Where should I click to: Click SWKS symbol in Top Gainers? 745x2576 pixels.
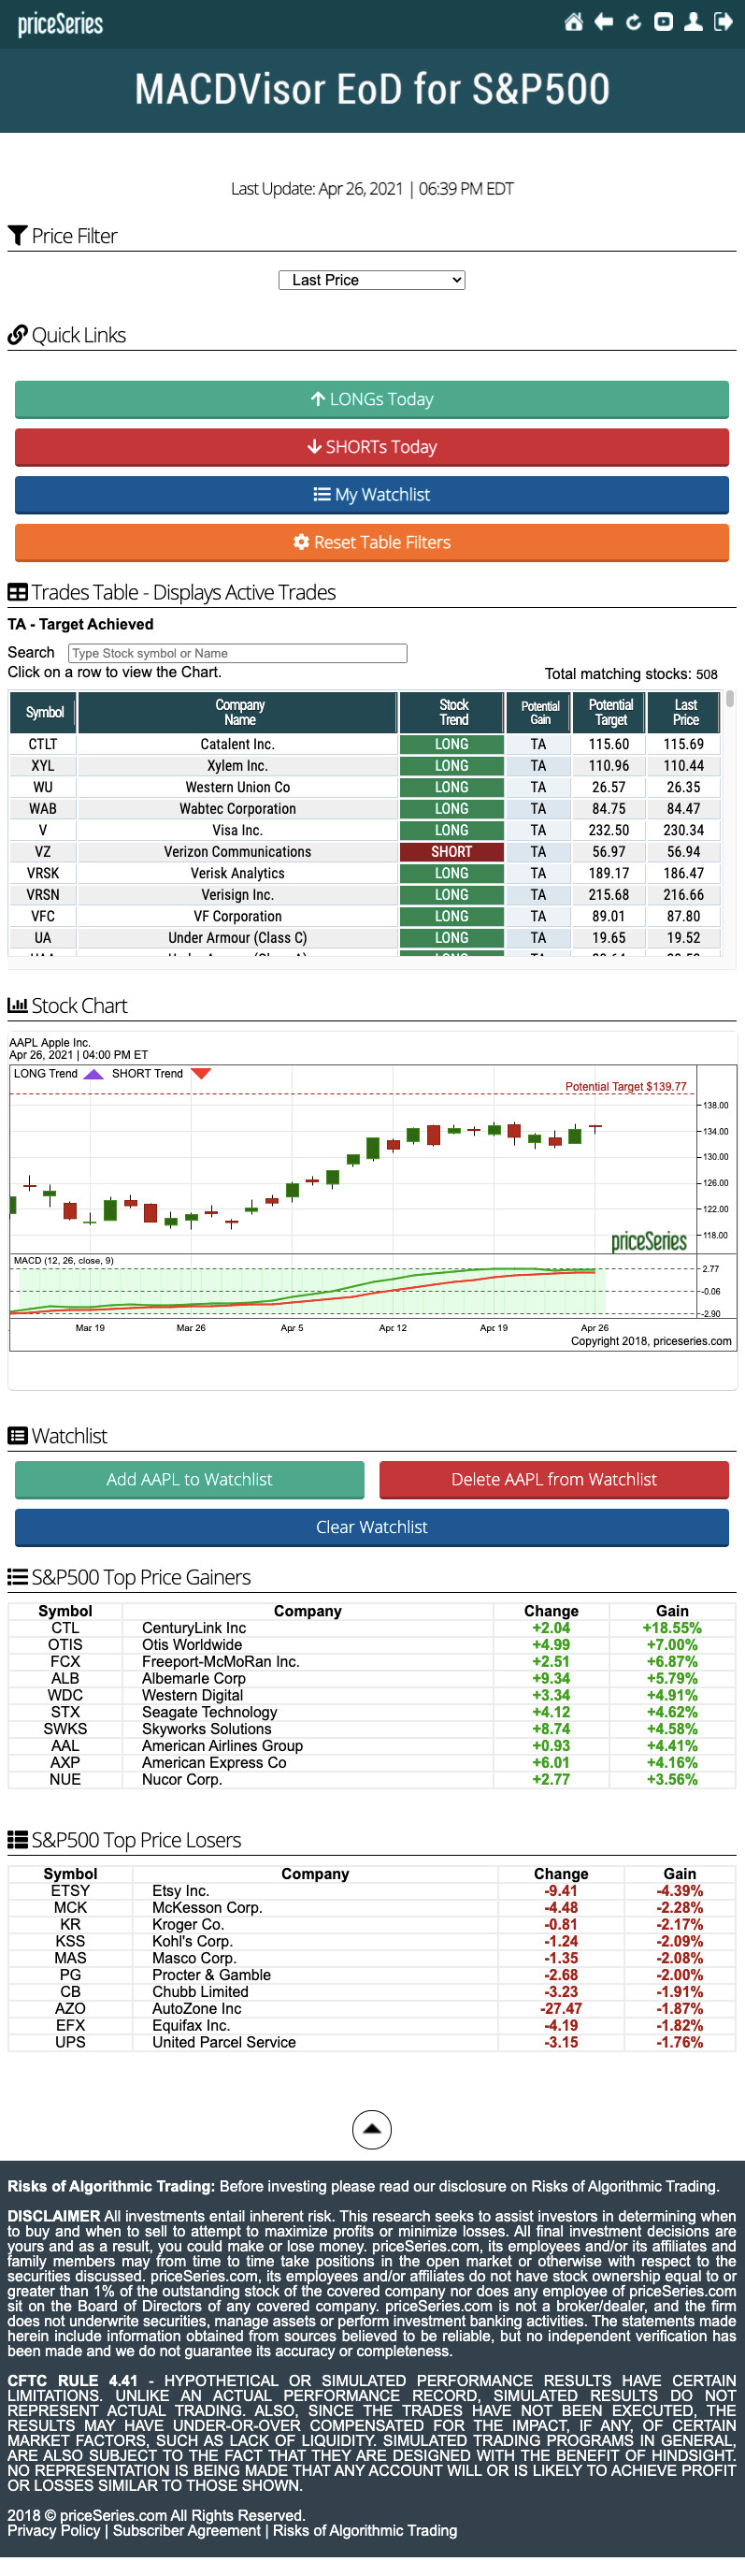[65, 1729]
